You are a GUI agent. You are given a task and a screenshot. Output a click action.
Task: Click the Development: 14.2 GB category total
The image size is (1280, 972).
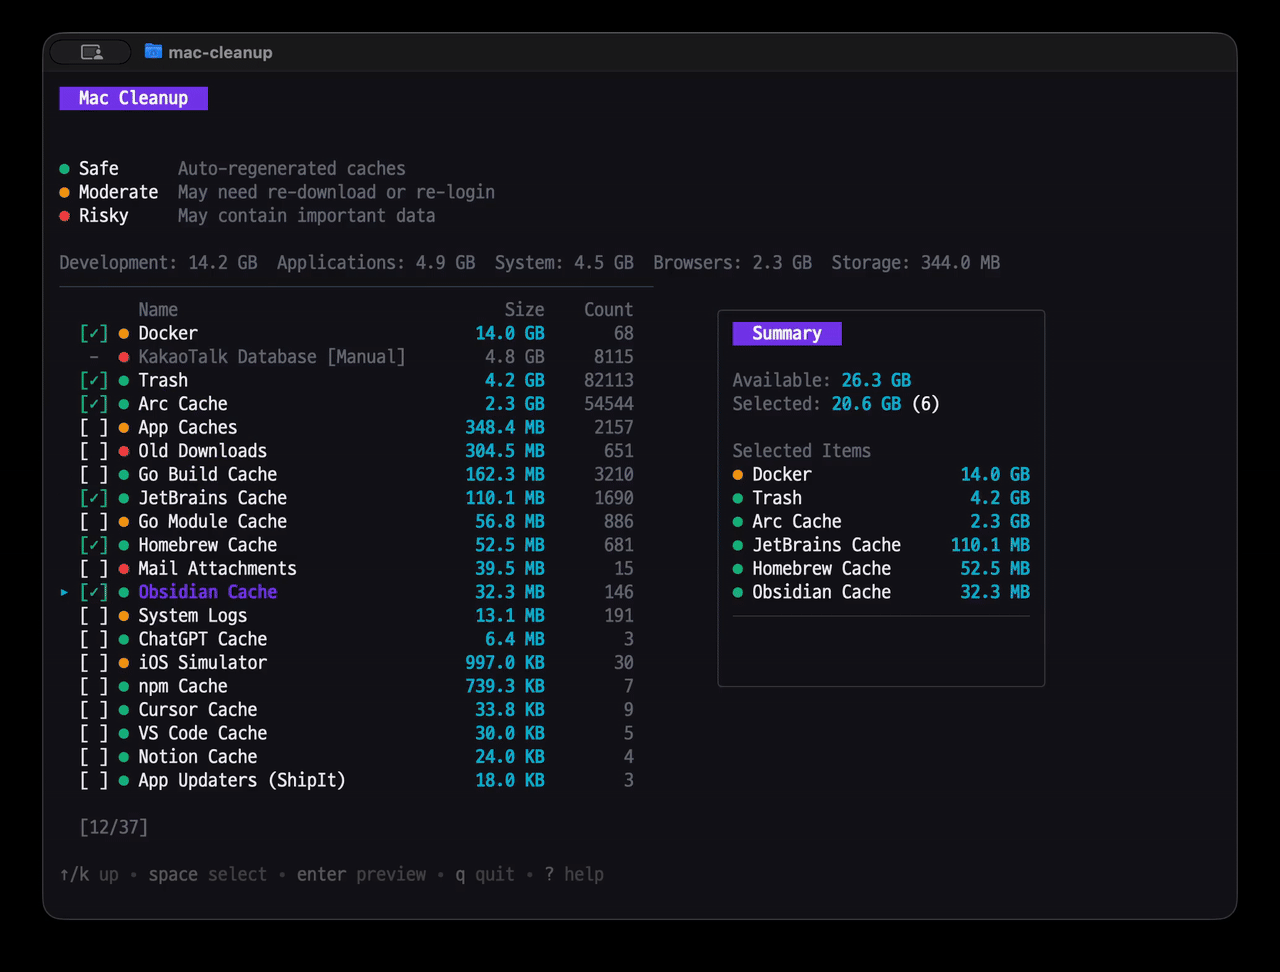tap(158, 263)
